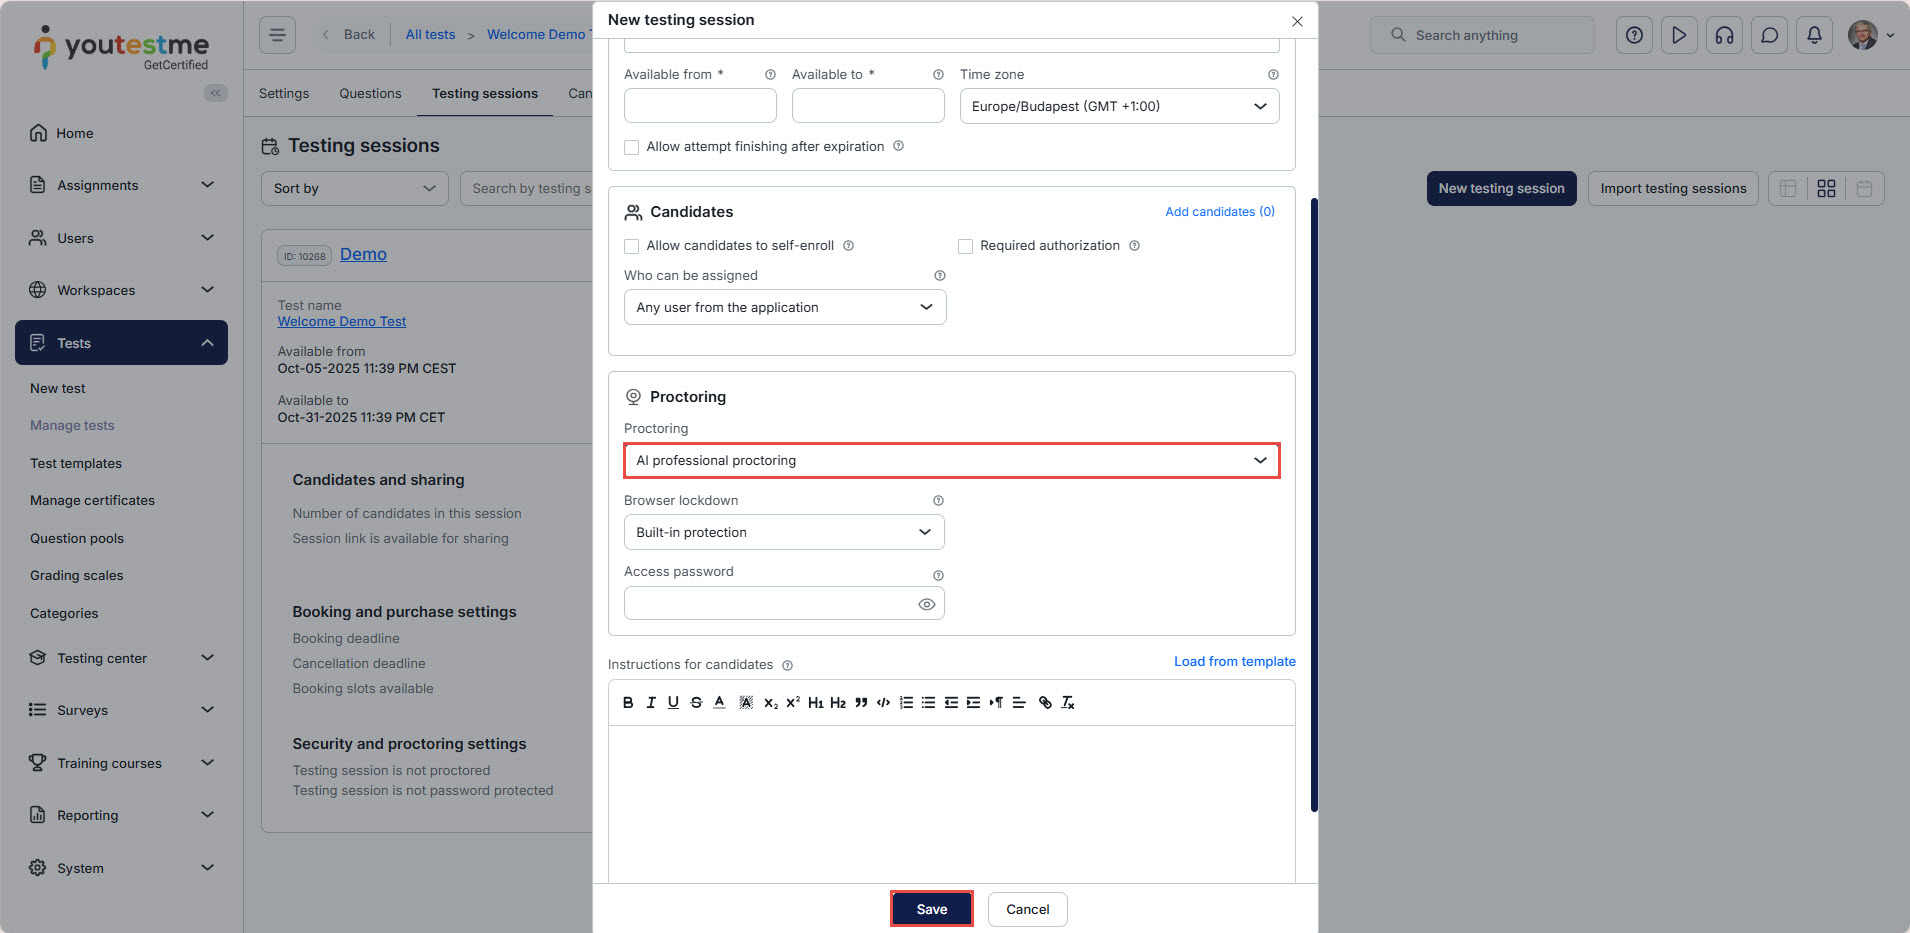Click the Available from date field
The height and width of the screenshot is (933, 1910).
pos(700,106)
